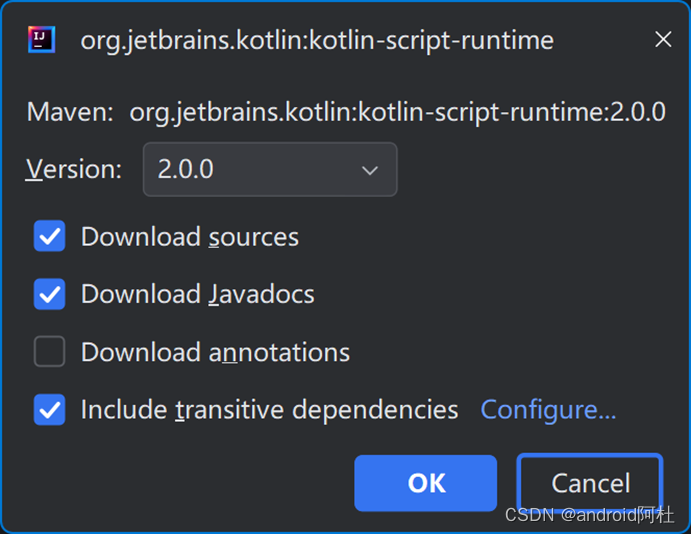Screen dimensions: 691x534
Task: Click the dialog title org.jetbrains.kotlin:kotlin-script-runtime
Action: 317,41
